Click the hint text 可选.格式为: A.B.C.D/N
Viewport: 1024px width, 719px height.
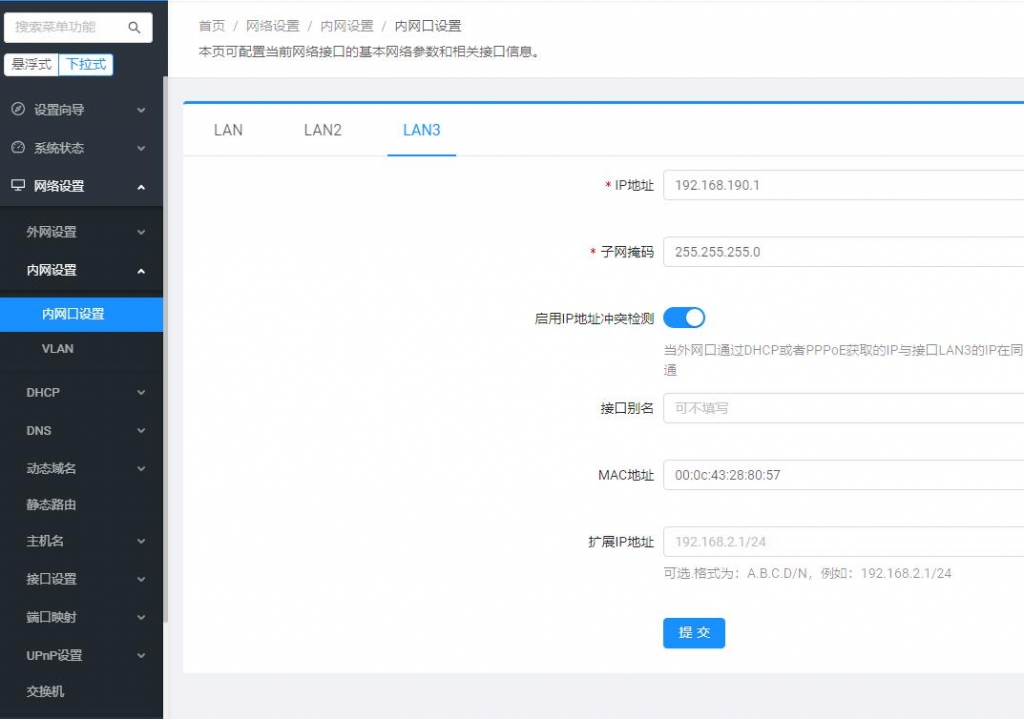coord(807,573)
